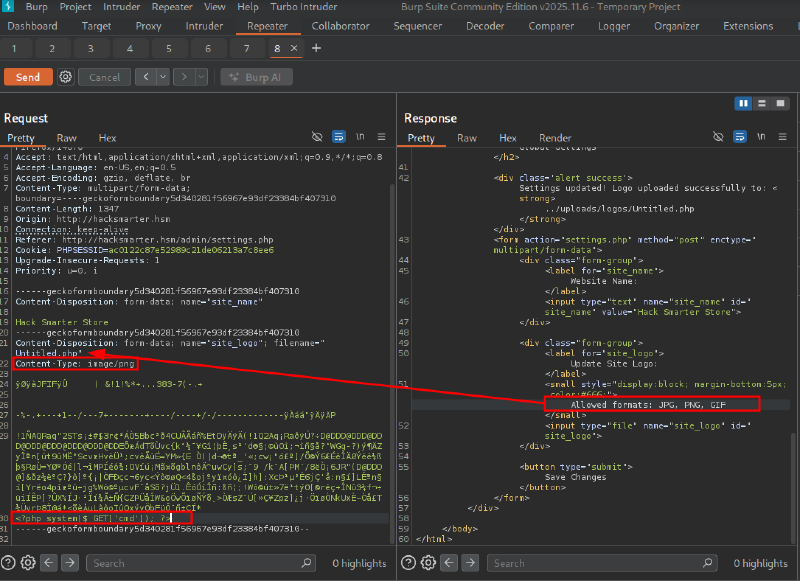The height and width of the screenshot is (581, 800).
Task: Select Repeater tab 1
Action: click(14, 48)
